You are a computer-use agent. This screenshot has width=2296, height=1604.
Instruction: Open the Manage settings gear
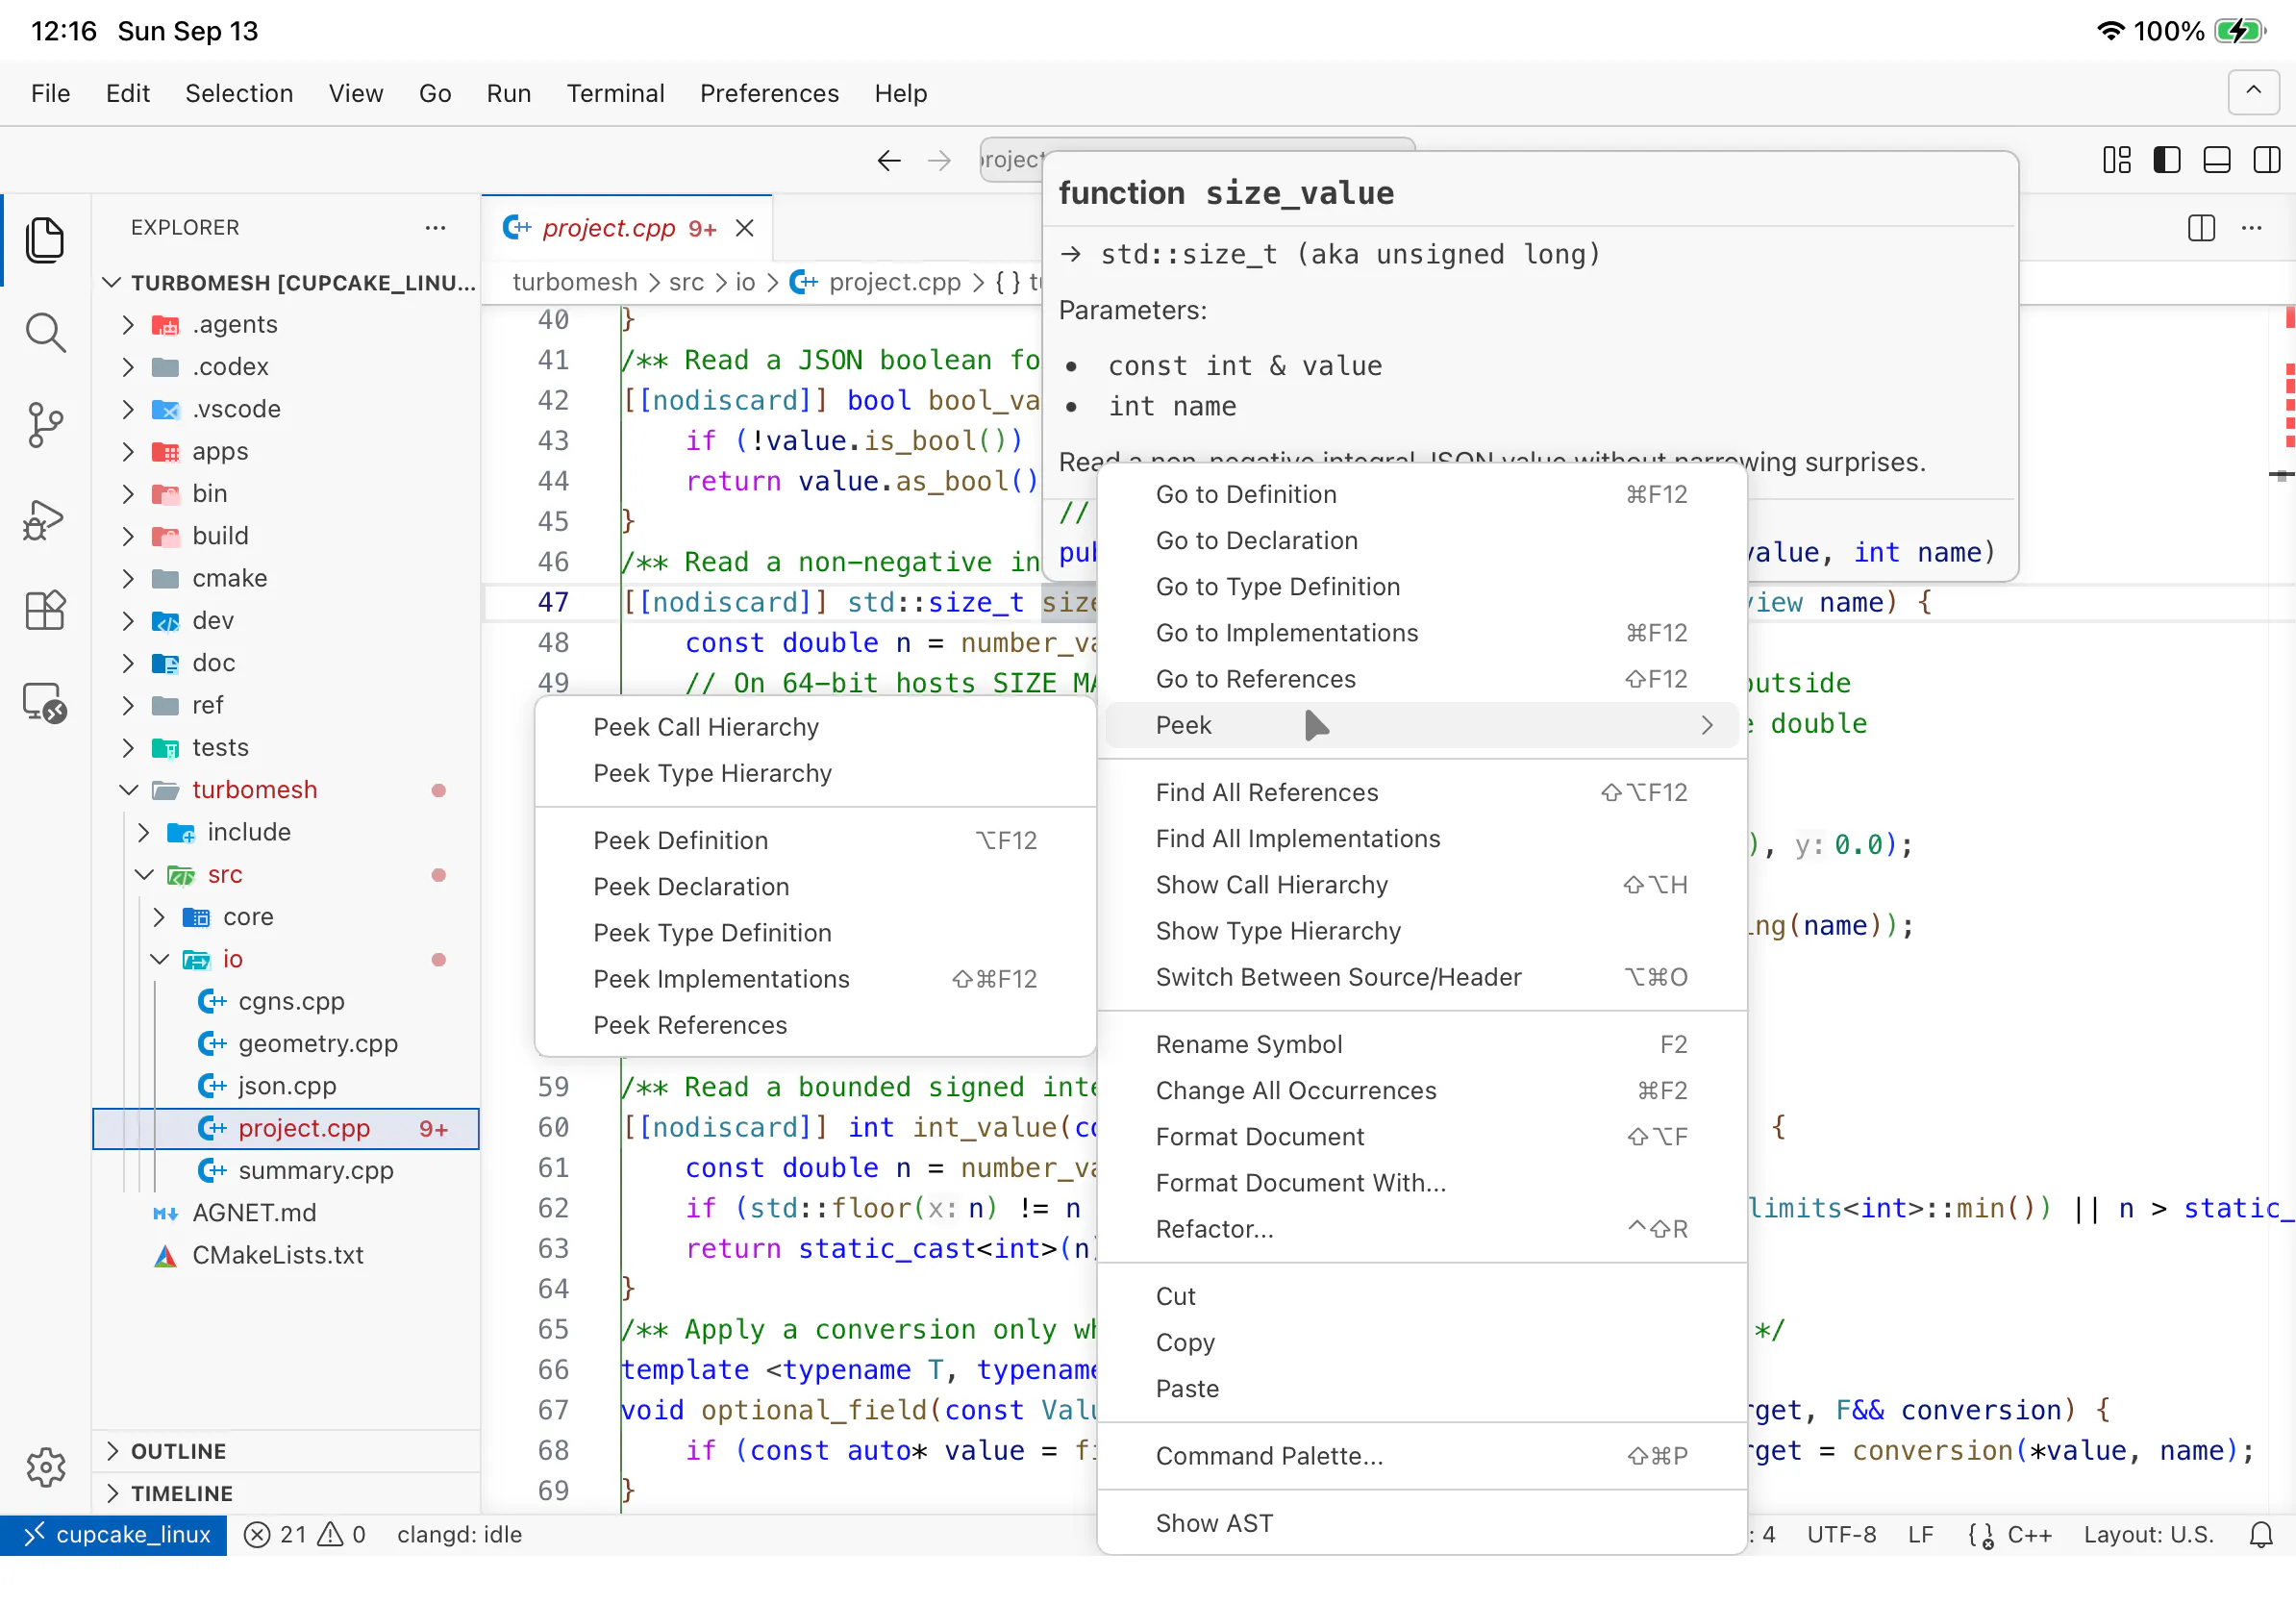pos(45,1467)
